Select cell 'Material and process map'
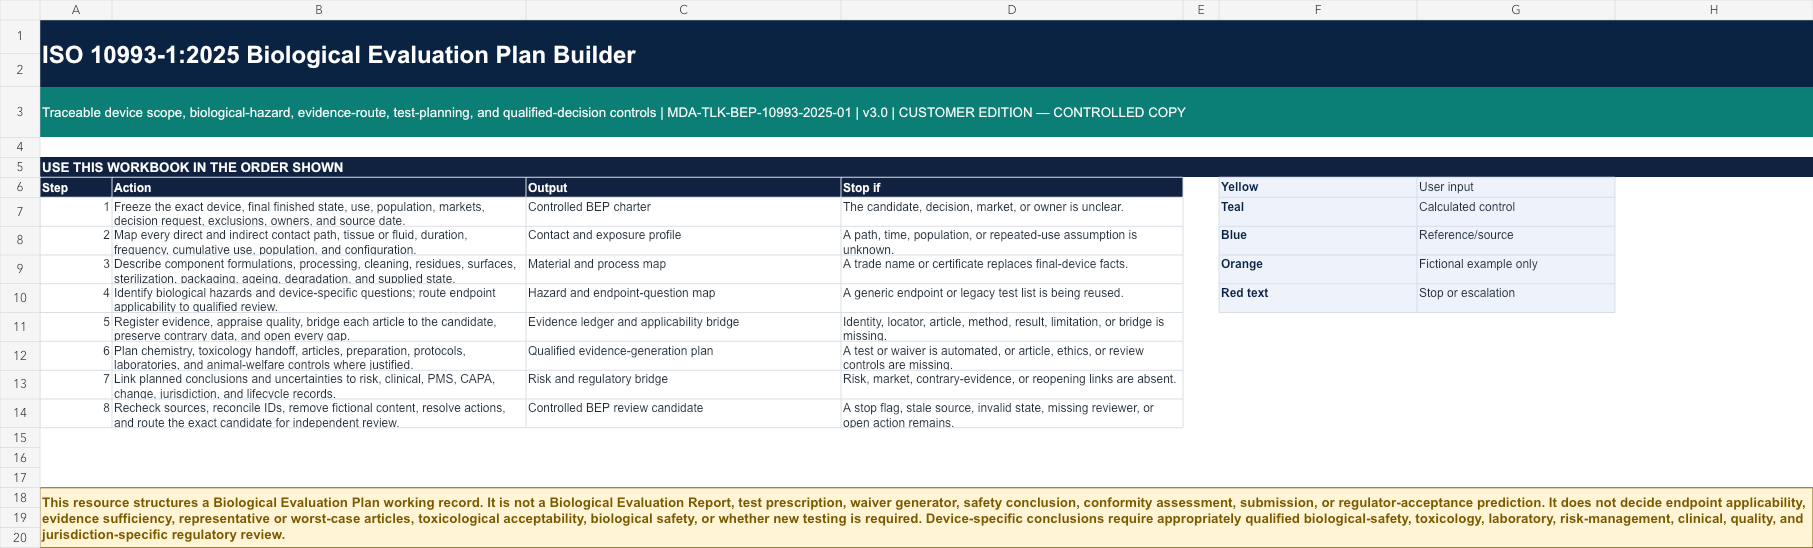The width and height of the screenshot is (1813, 548). pos(683,269)
